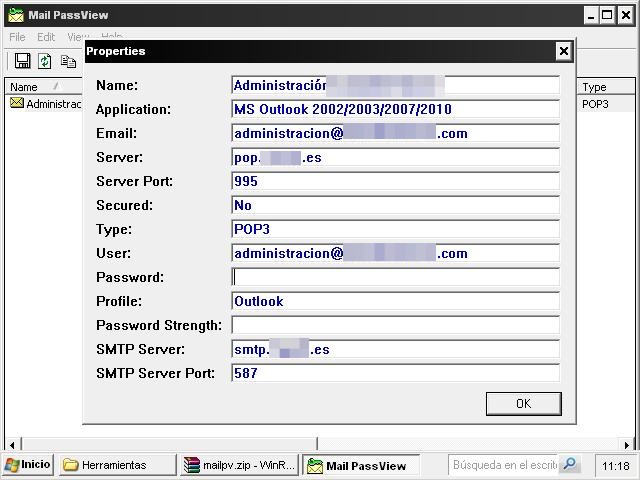Open the File menu
The height and width of the screenshot is (480, 640).
[x=17, y=37]
